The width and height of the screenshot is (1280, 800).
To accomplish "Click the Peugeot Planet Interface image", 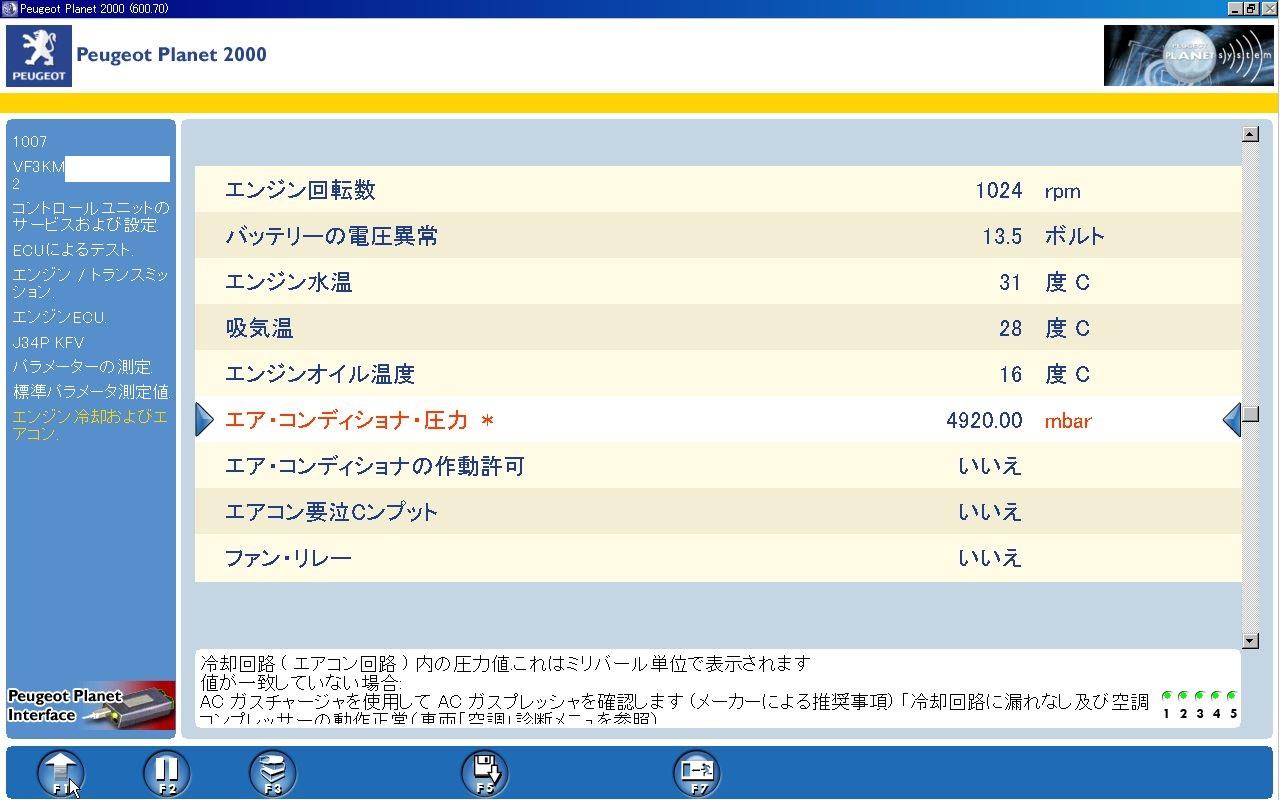I will 91,706.
